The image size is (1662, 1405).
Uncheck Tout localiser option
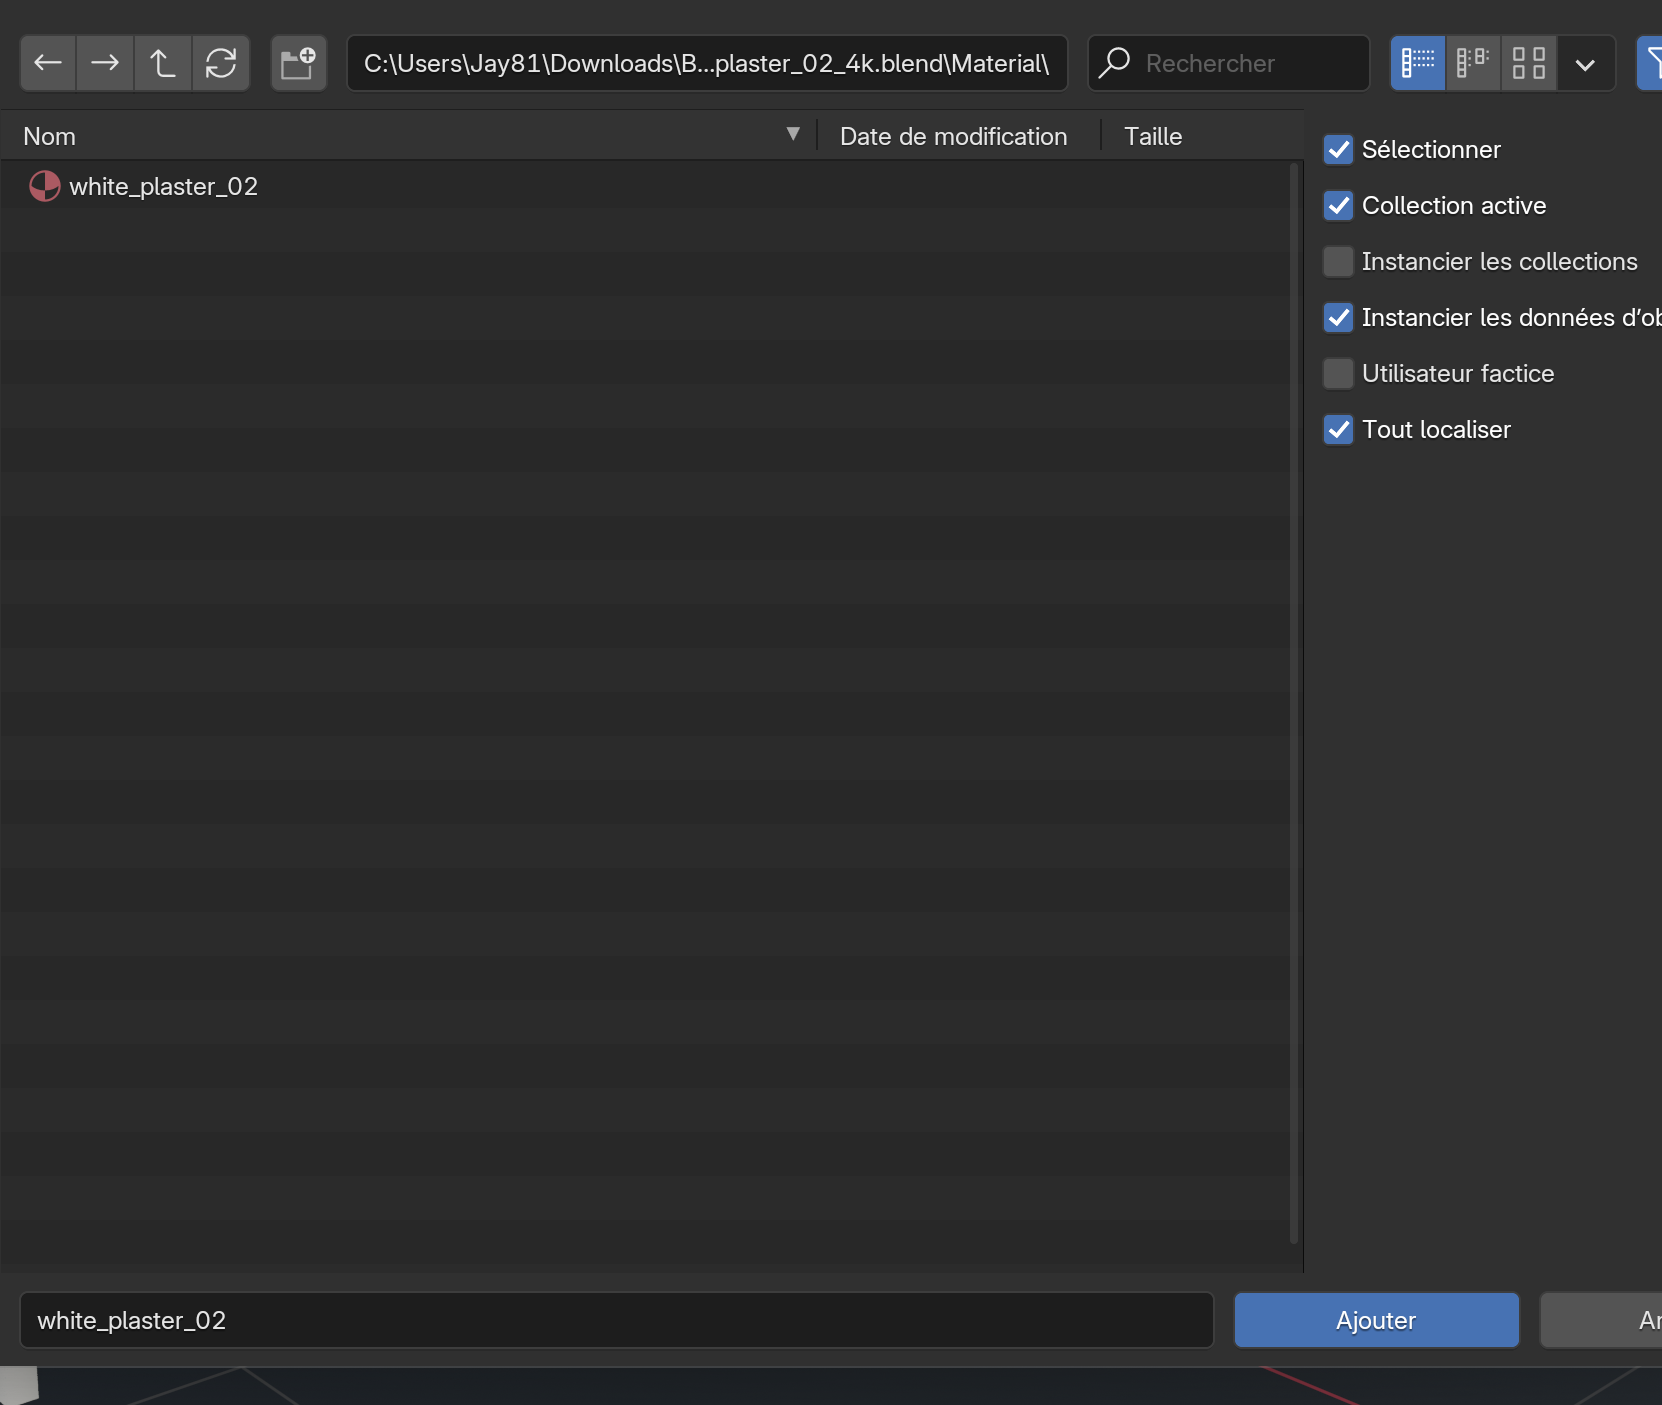[1338, 430]
